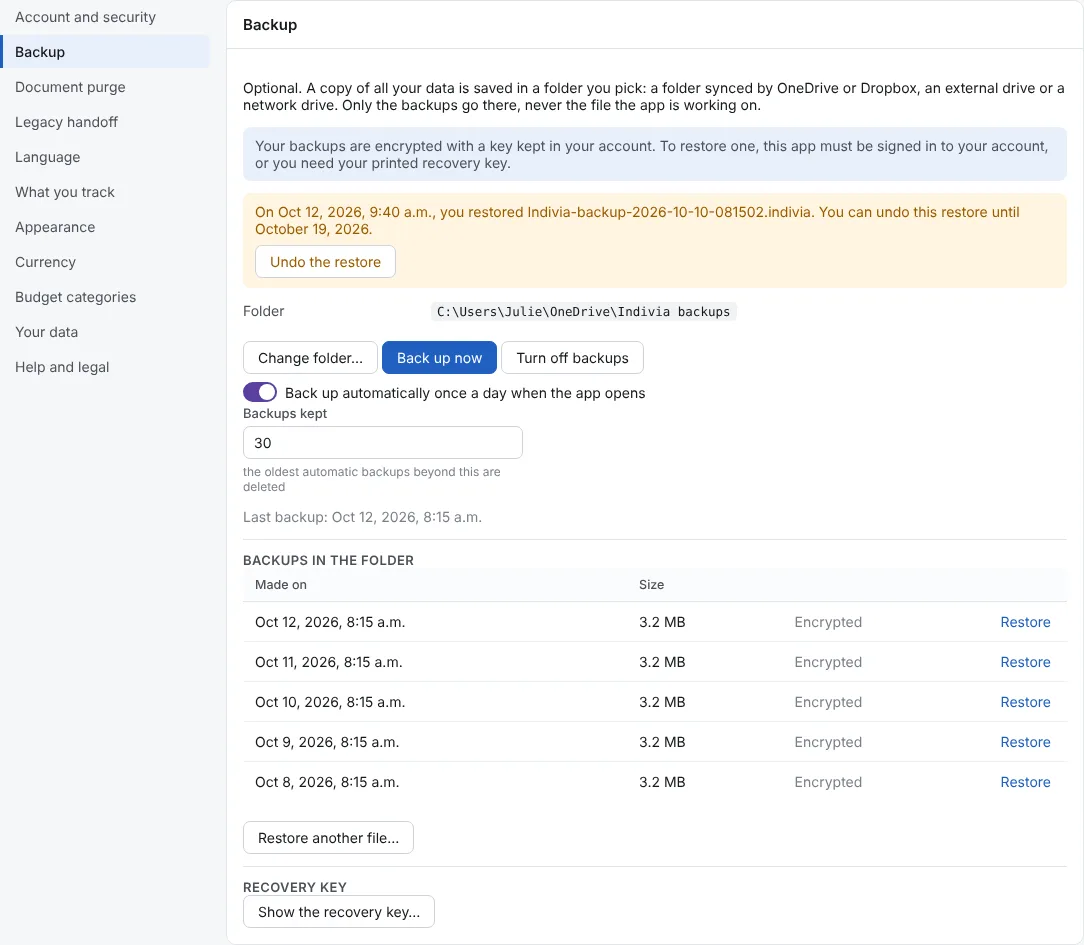Click the Encrypted label in Oct 10 row

coord(828,702)
